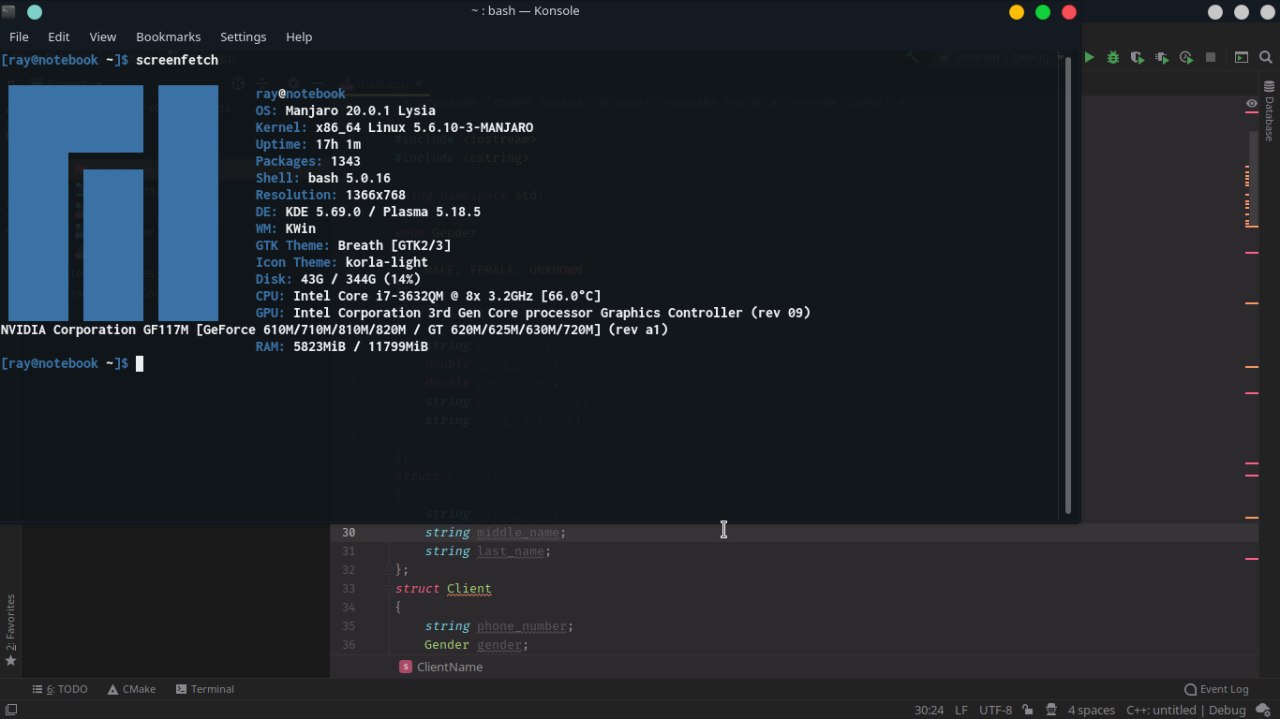
Task: Click Konsole window icon in title bar
Action: [x=9, y=12]
